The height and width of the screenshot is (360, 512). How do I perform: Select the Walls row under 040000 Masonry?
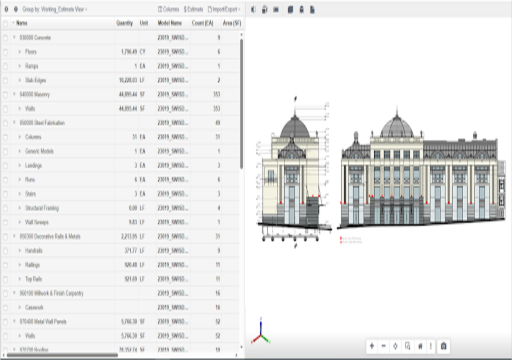(30, 109)
